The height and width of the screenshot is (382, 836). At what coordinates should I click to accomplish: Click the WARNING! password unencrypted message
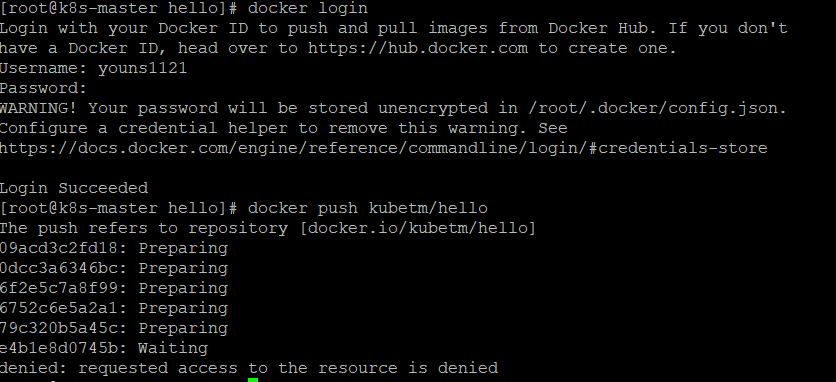pyautogui.click(x=393, y=108)
